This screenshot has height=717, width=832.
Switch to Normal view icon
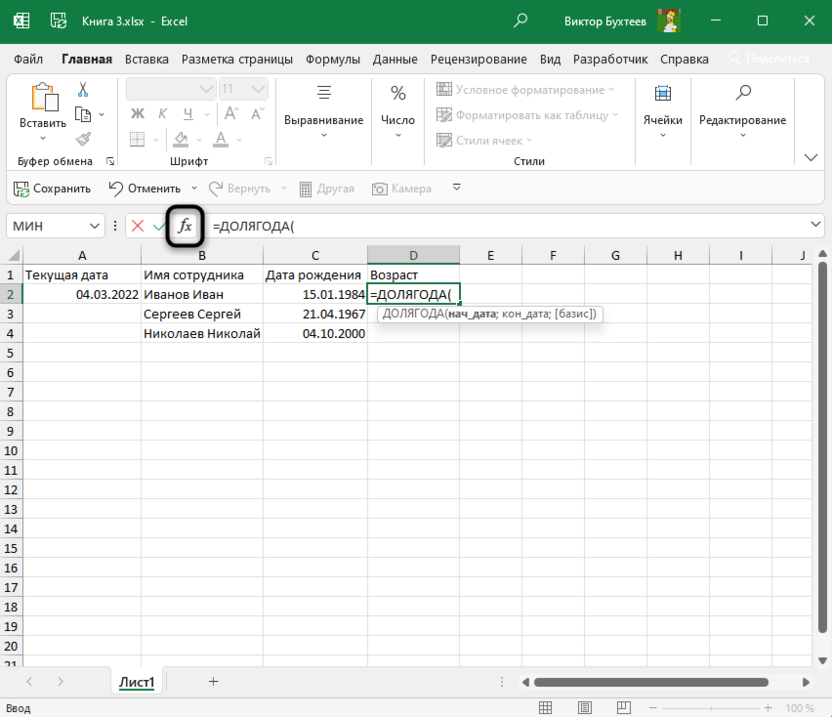pos(545,707)
